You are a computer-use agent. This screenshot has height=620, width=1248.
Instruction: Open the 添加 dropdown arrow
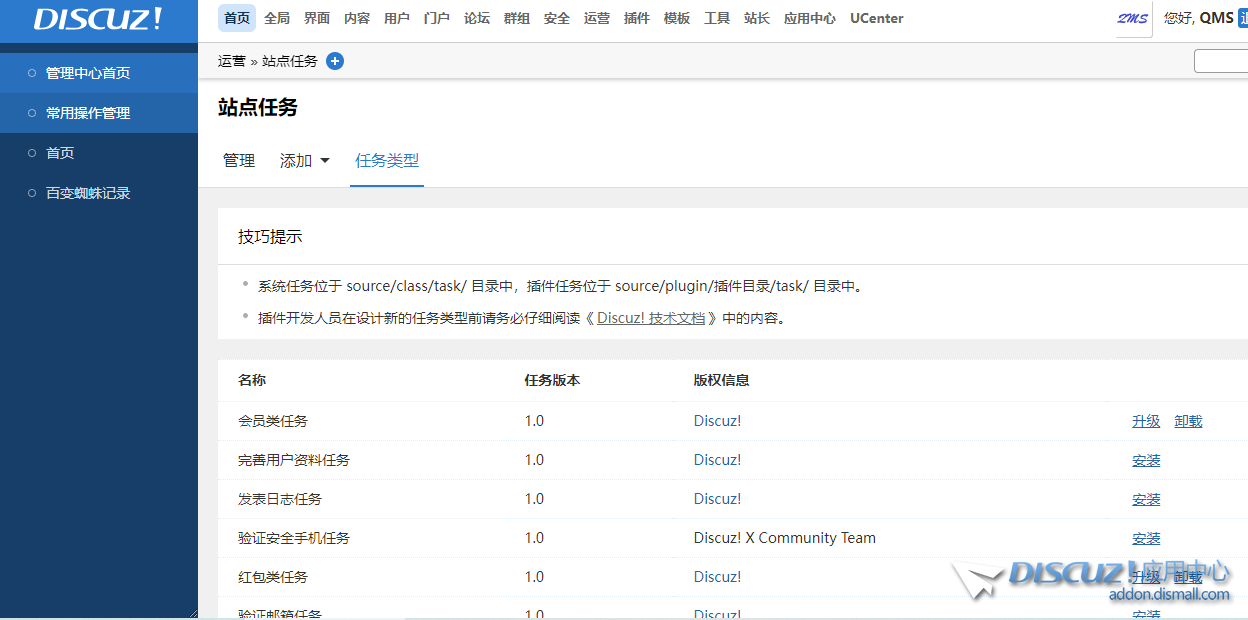pyautogui.click(x=324, y=161)
